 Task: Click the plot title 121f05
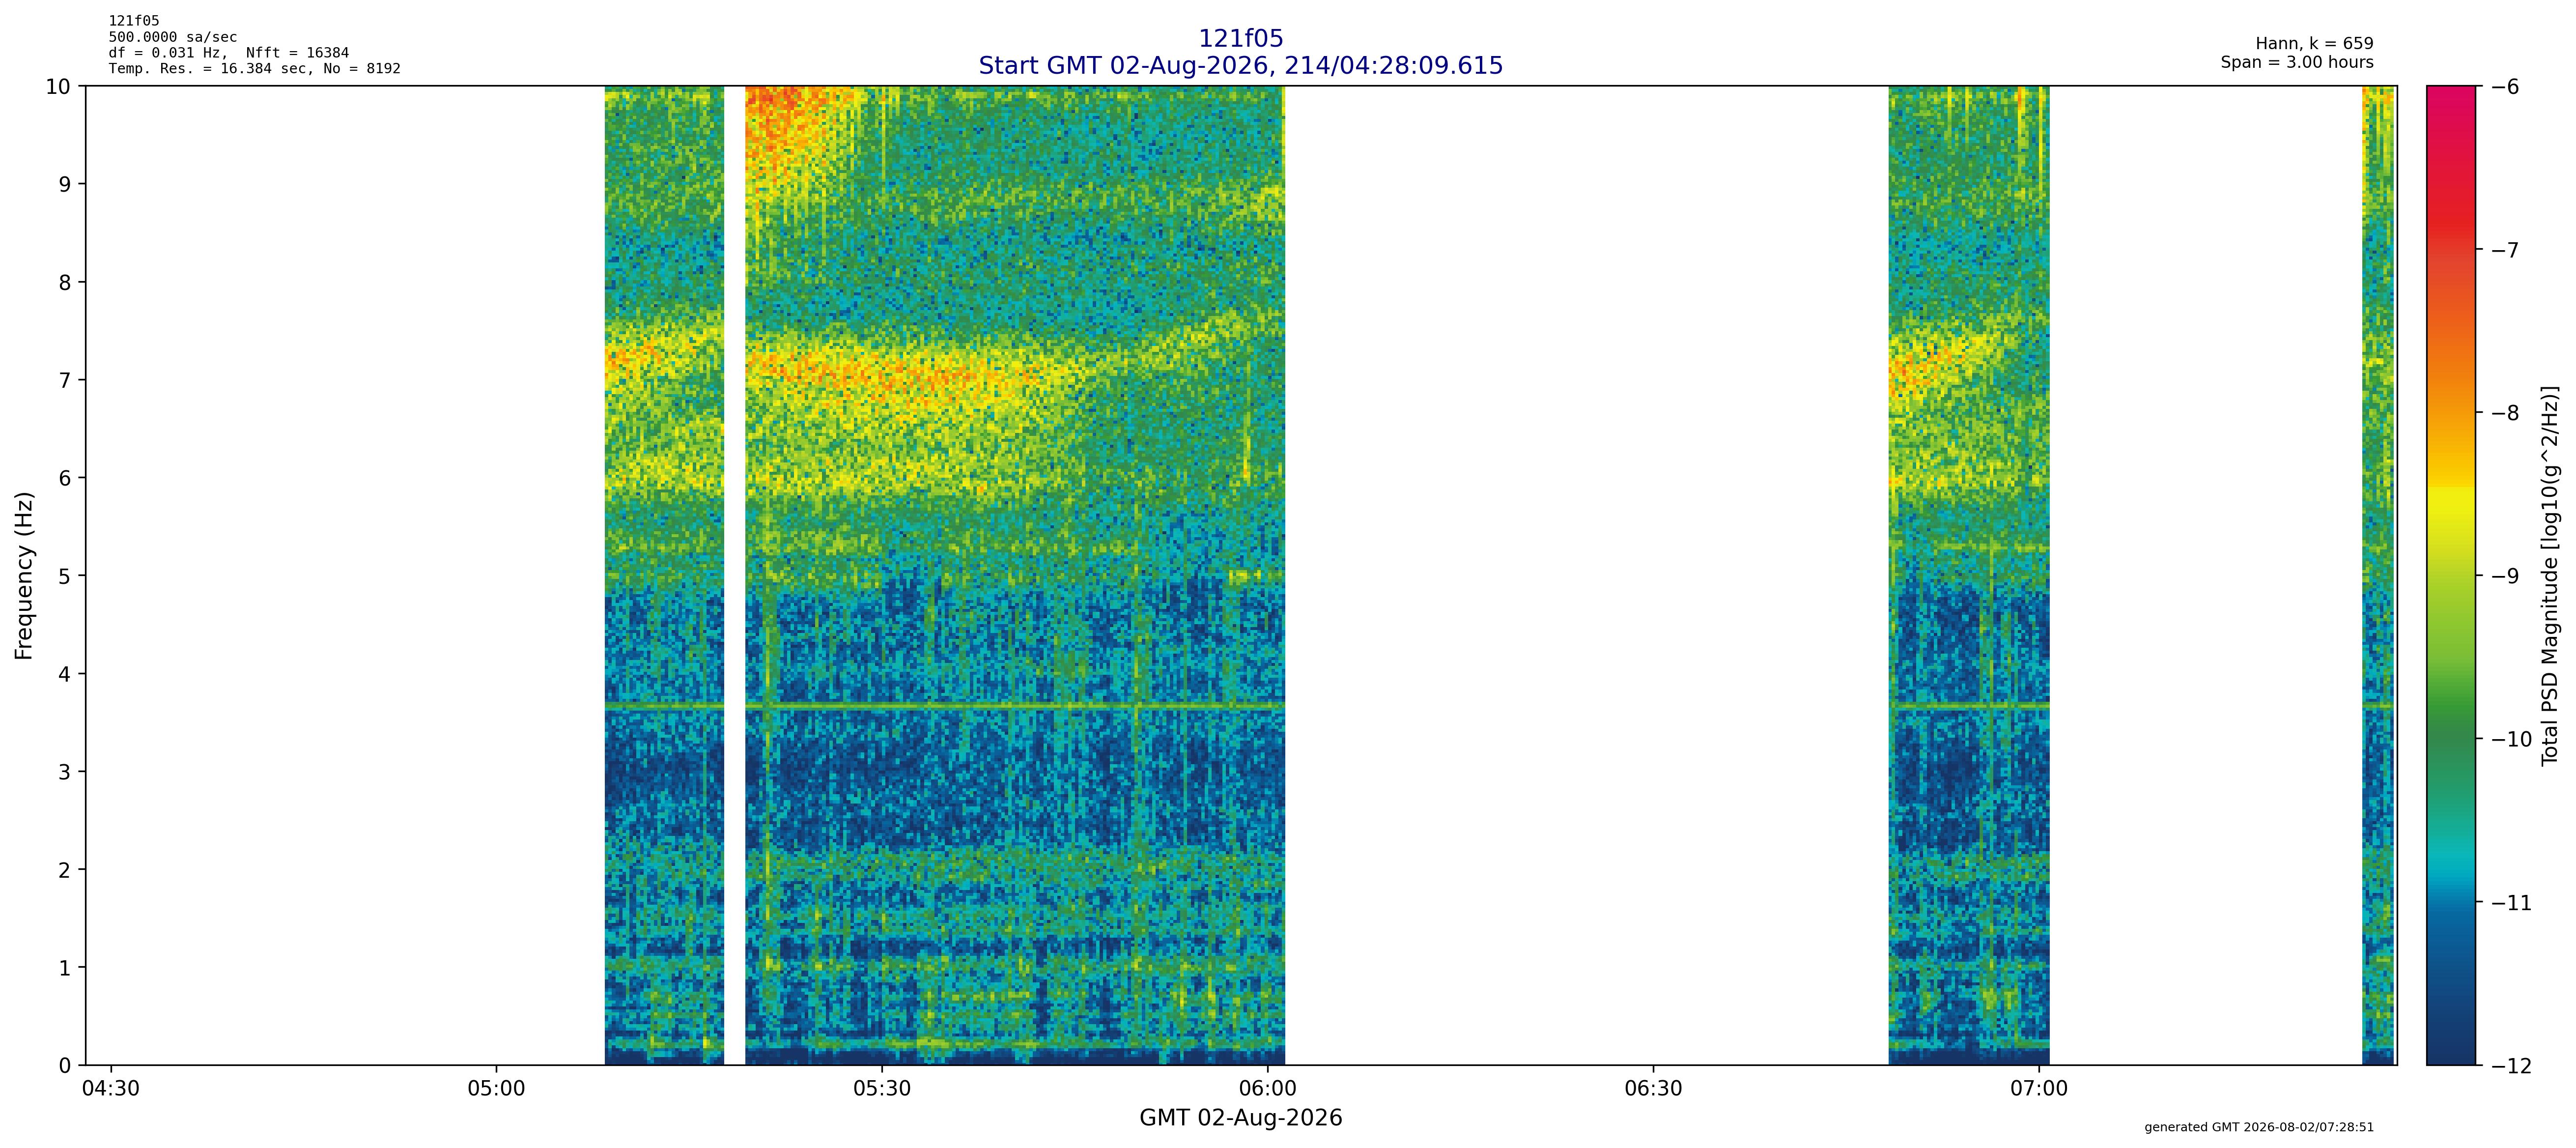tap(1240, 39)
